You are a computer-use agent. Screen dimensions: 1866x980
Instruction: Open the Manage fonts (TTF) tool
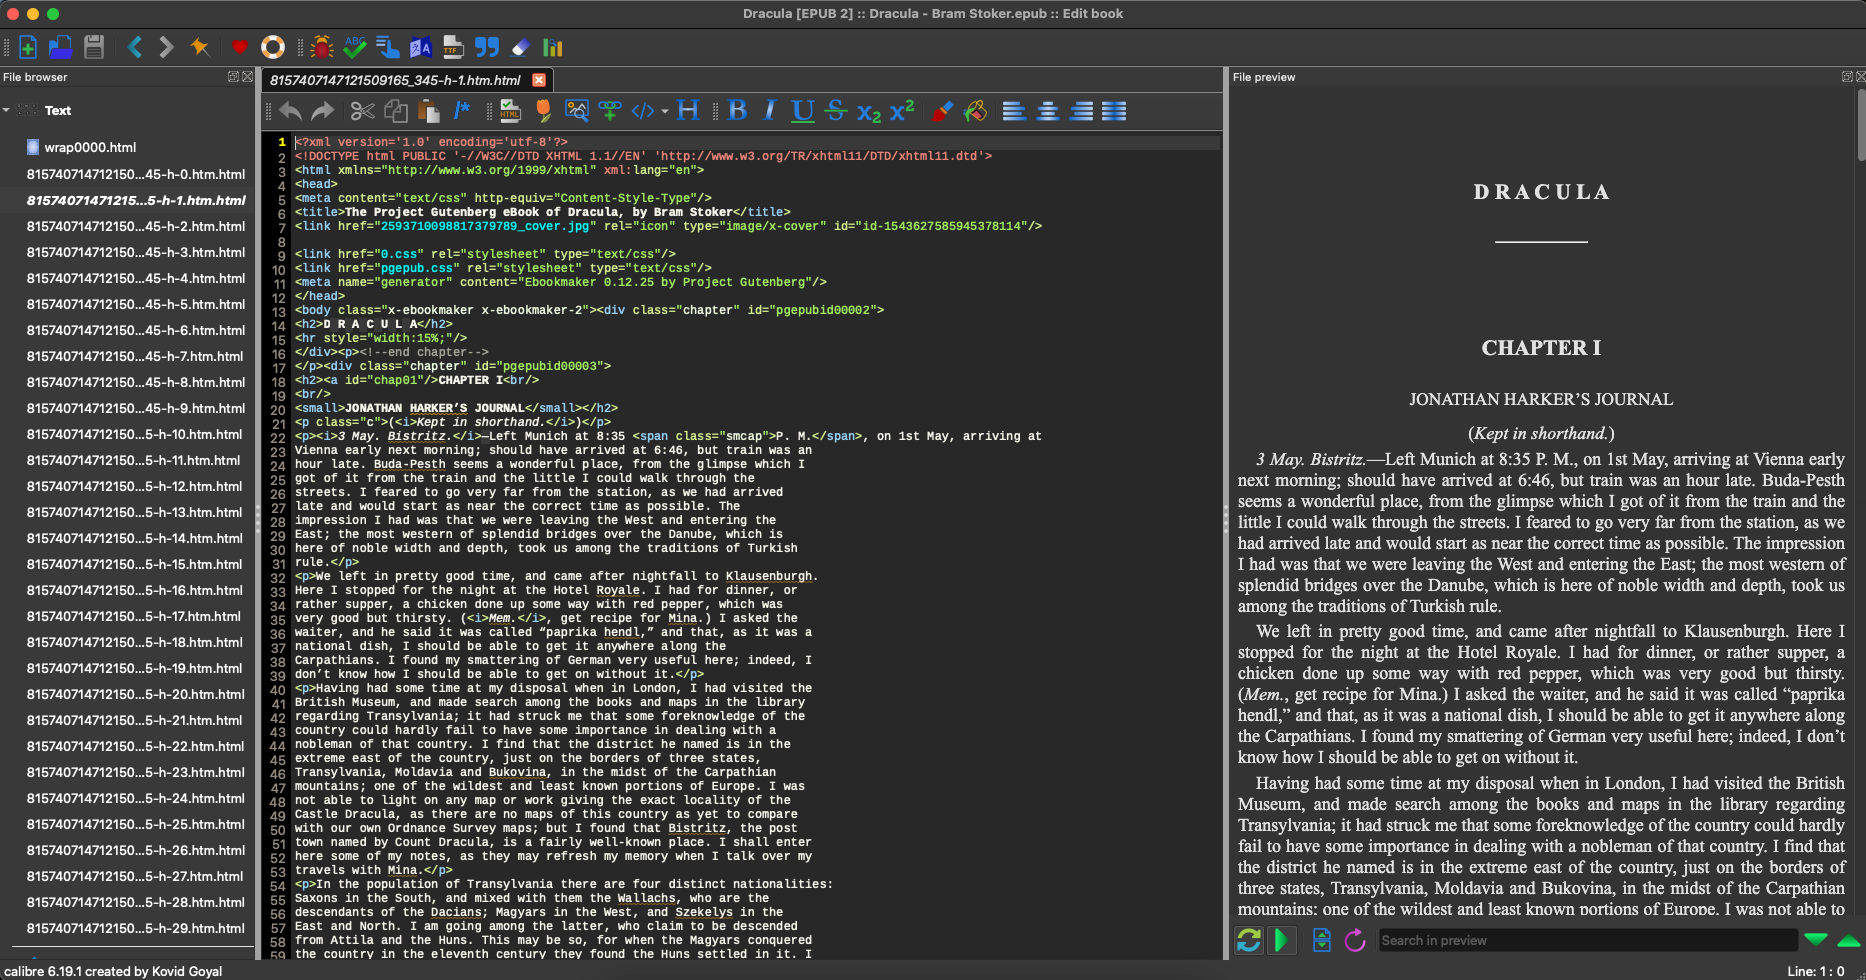point(453,46)
